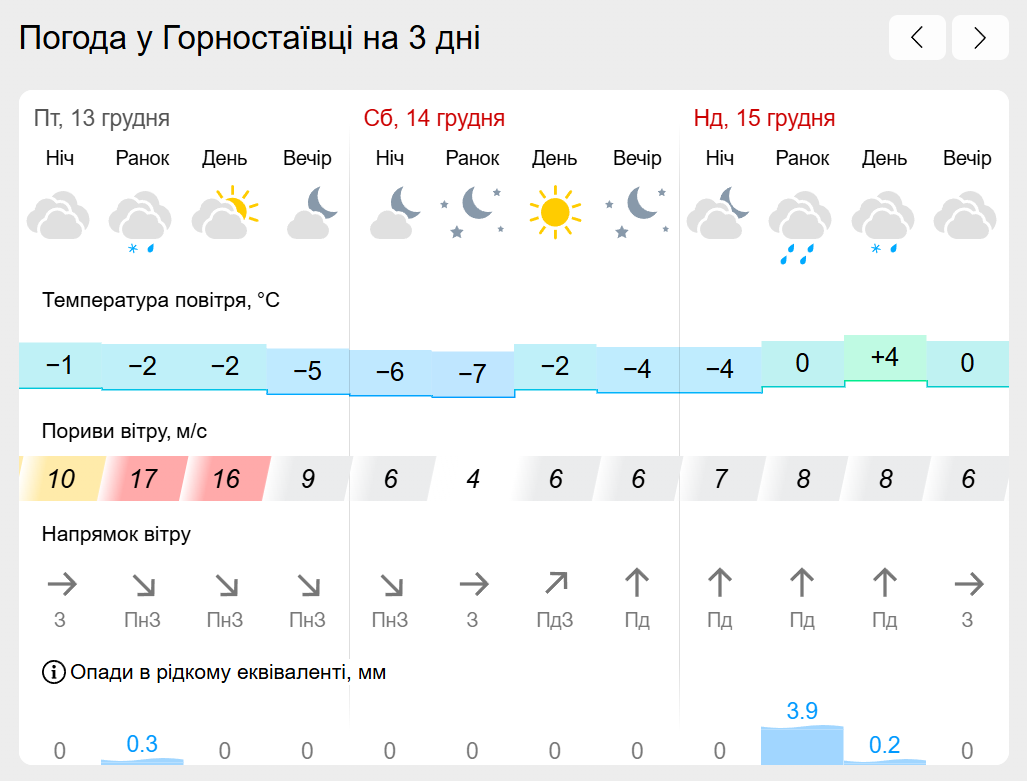Click the 0.3 precipitation value Friday morning
Screen dimensions: 1027x781
[142, 744]
